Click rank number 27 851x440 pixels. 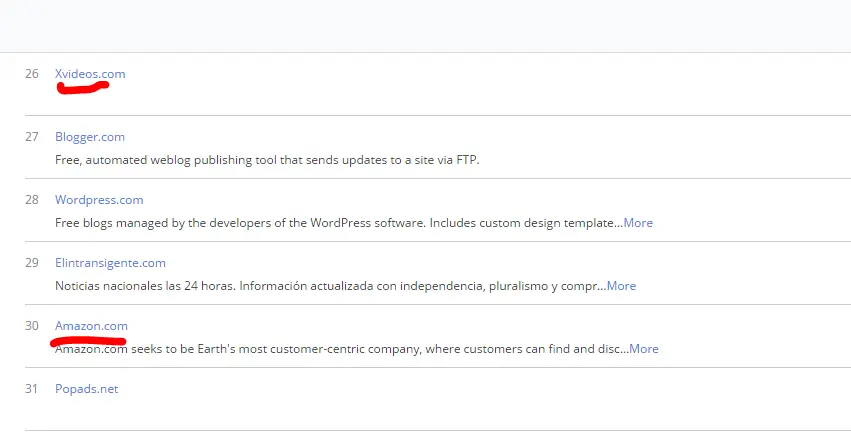[32, 137]
